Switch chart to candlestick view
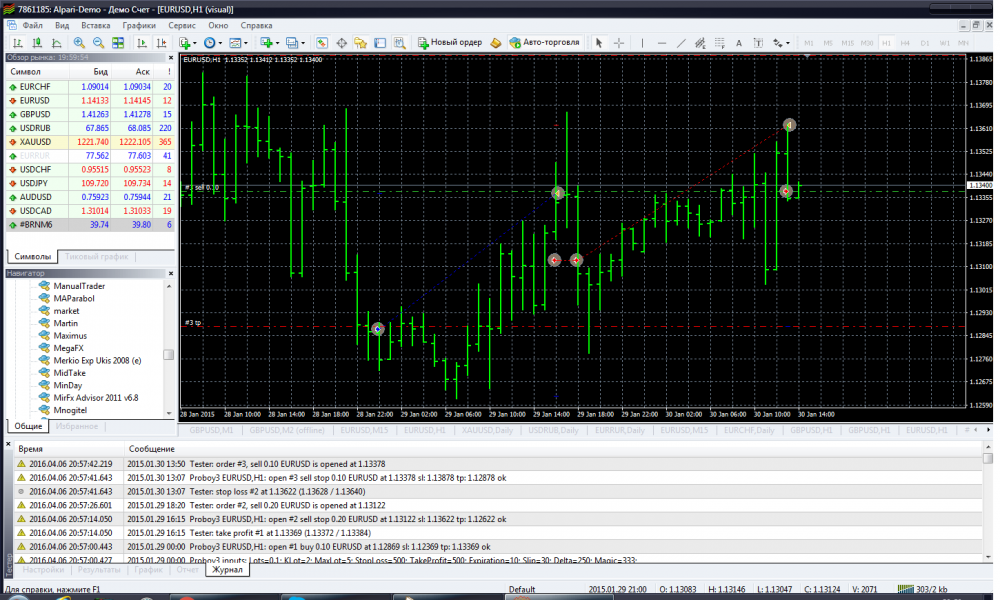 point(38,43)
